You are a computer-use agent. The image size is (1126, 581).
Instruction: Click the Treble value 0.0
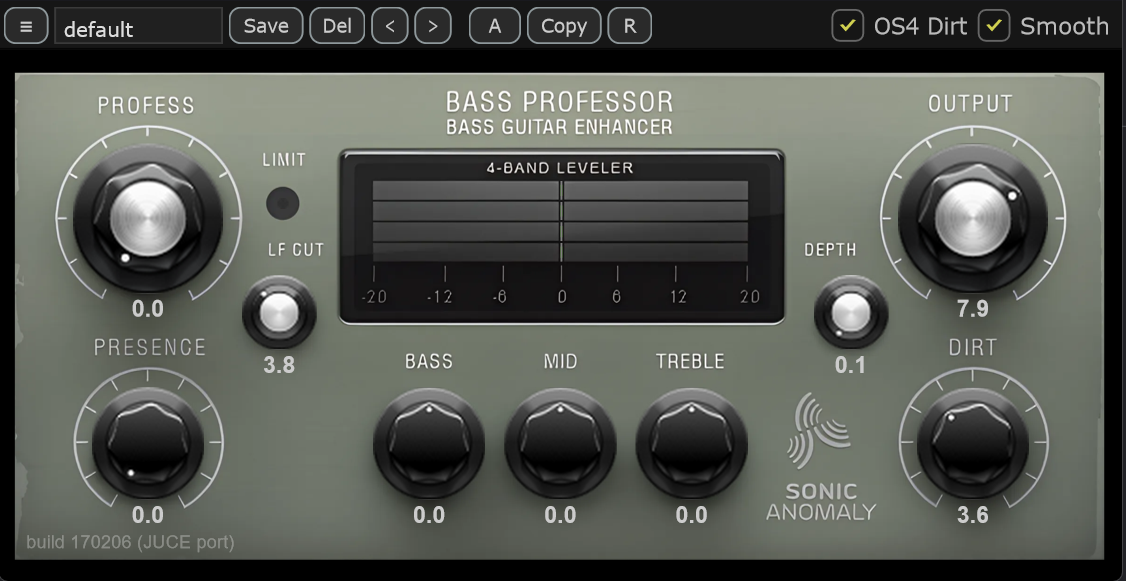(x=692, y=515)
